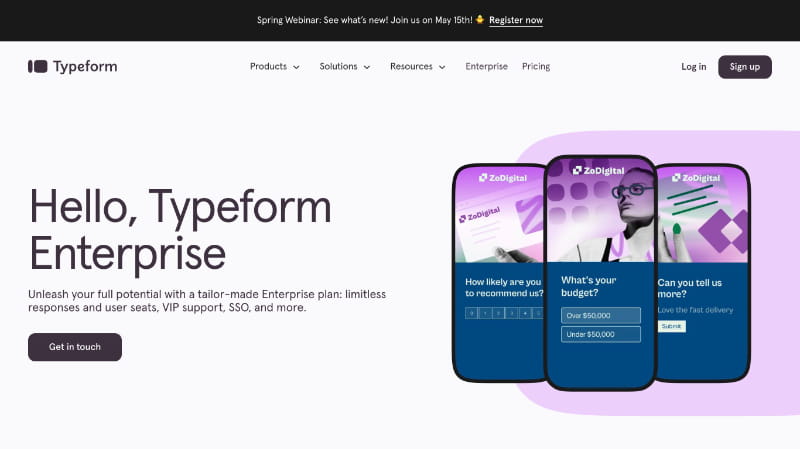Click Submit on the right phone mockup
The height and width of the screenshot is (449, 800).
pyautogui.click(x=671, y=326)
